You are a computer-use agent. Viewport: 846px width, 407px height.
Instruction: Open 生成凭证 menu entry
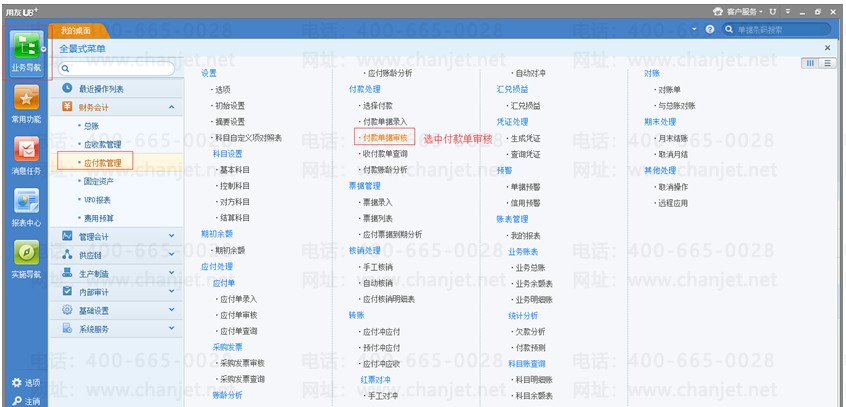tap(525, 138)
